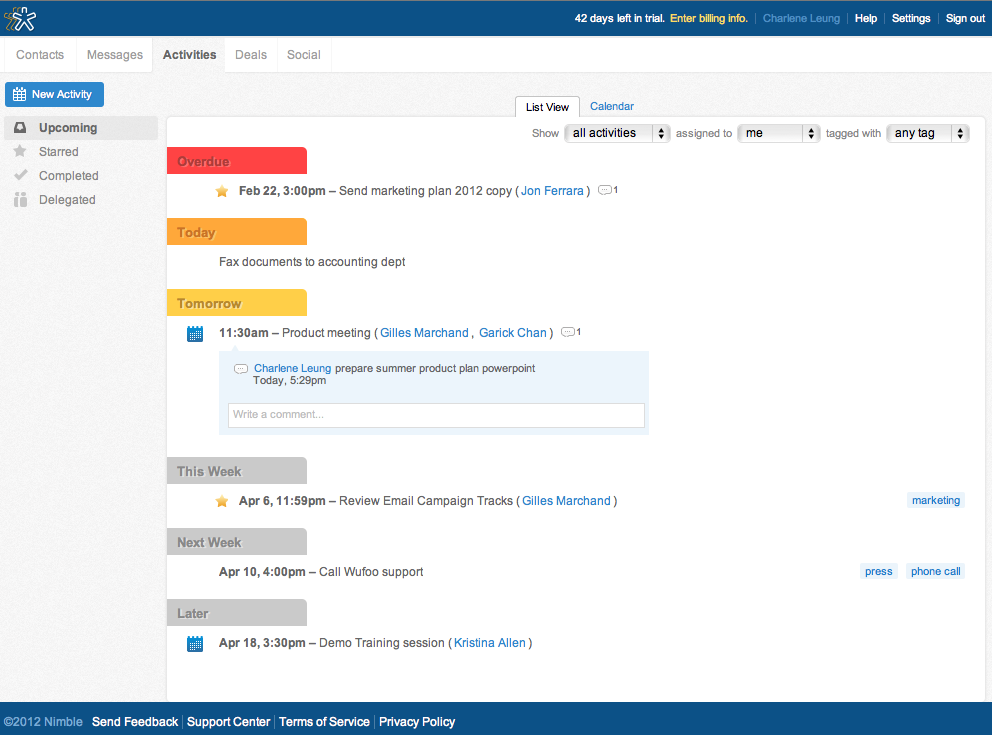Click the Delegated people icon in sidebar
This screenshot has width=992, height=735.
[x=20, y=199]
